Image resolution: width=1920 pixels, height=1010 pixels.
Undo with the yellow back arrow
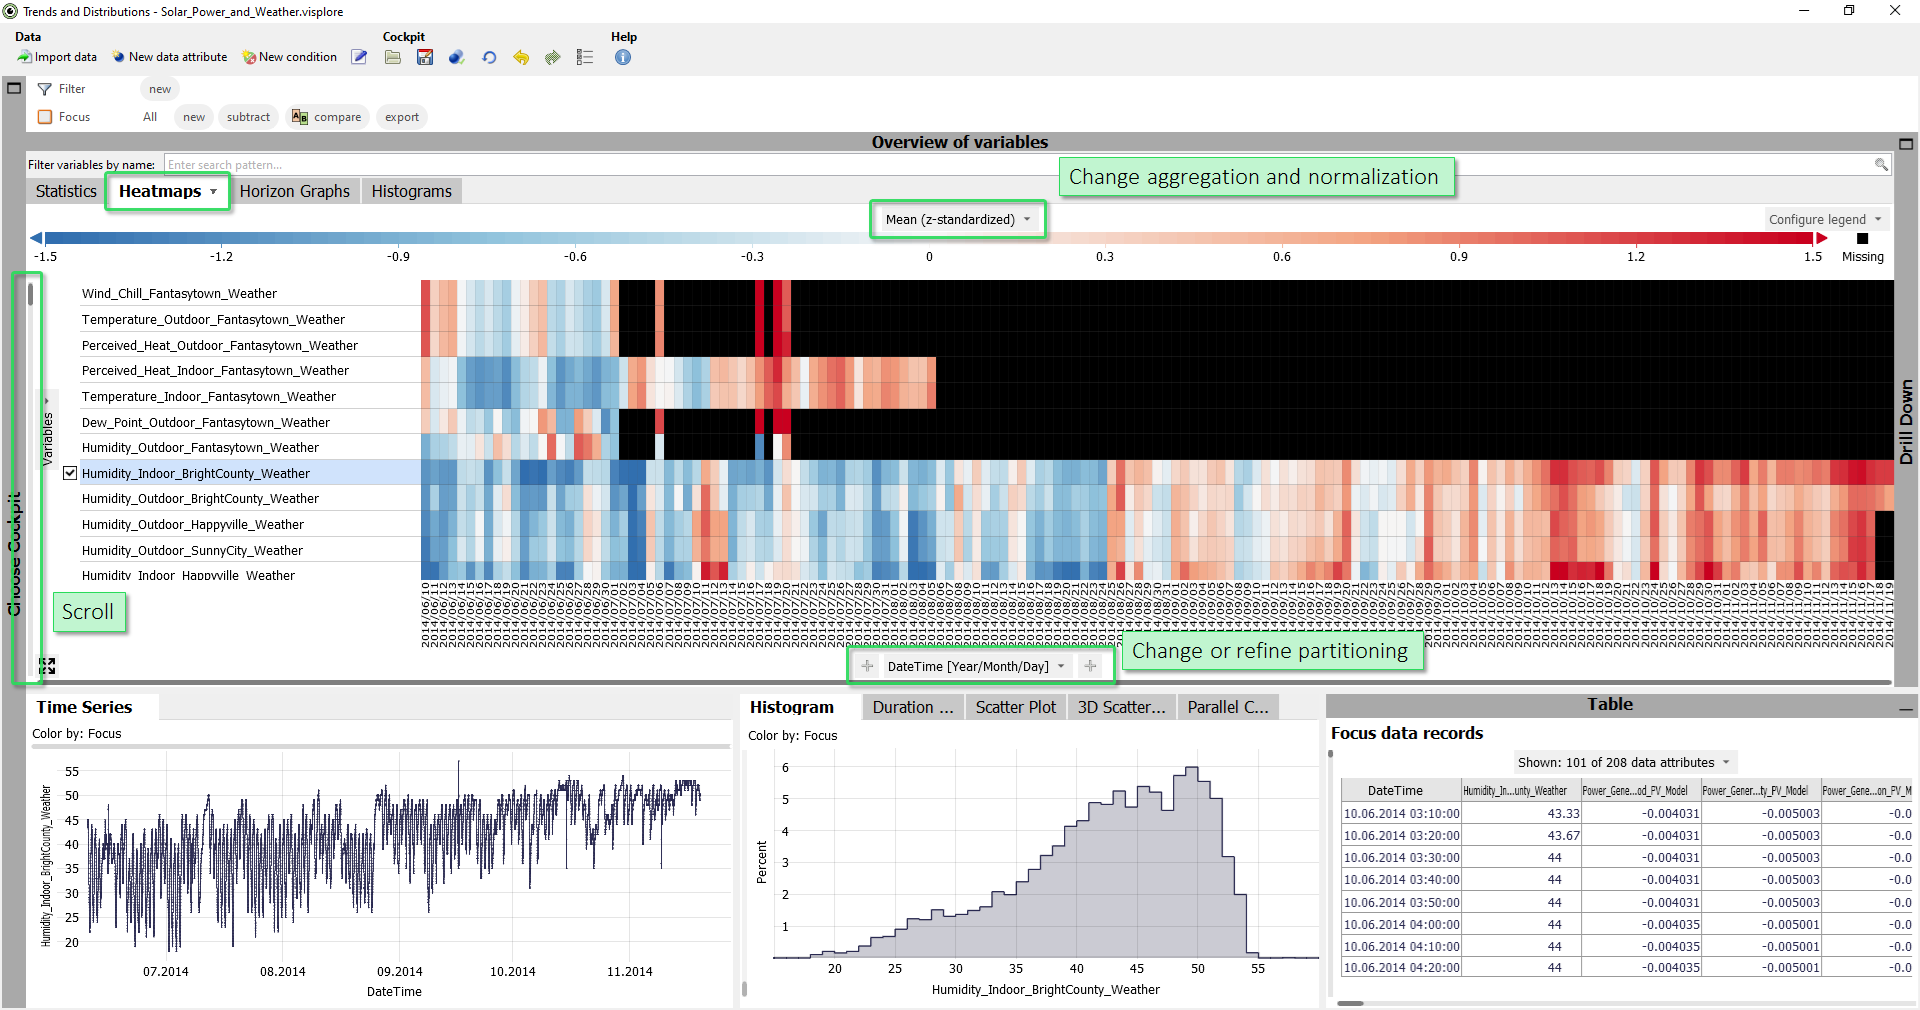pyautogui.click(x=521, y=57)
